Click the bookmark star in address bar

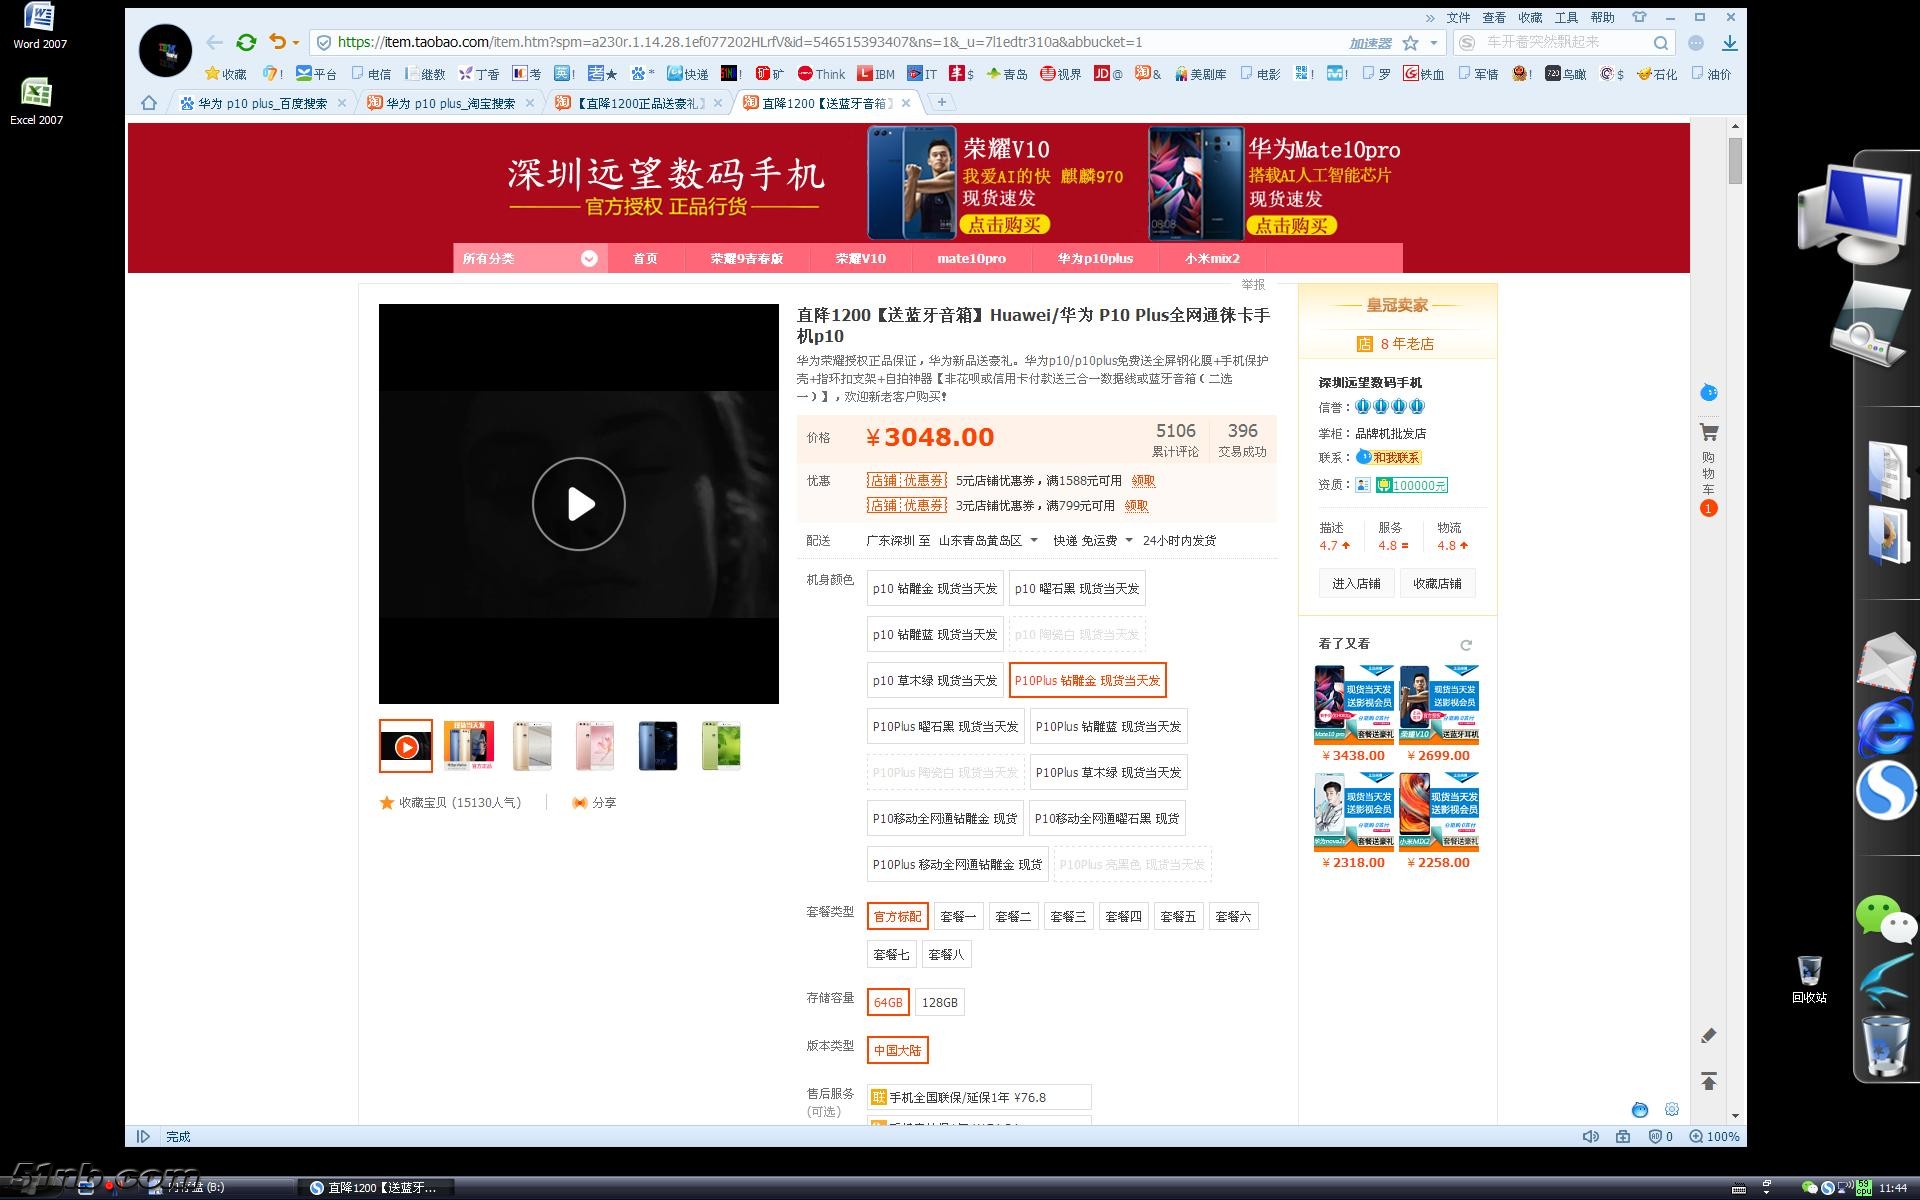click(x=1410, y=43)
